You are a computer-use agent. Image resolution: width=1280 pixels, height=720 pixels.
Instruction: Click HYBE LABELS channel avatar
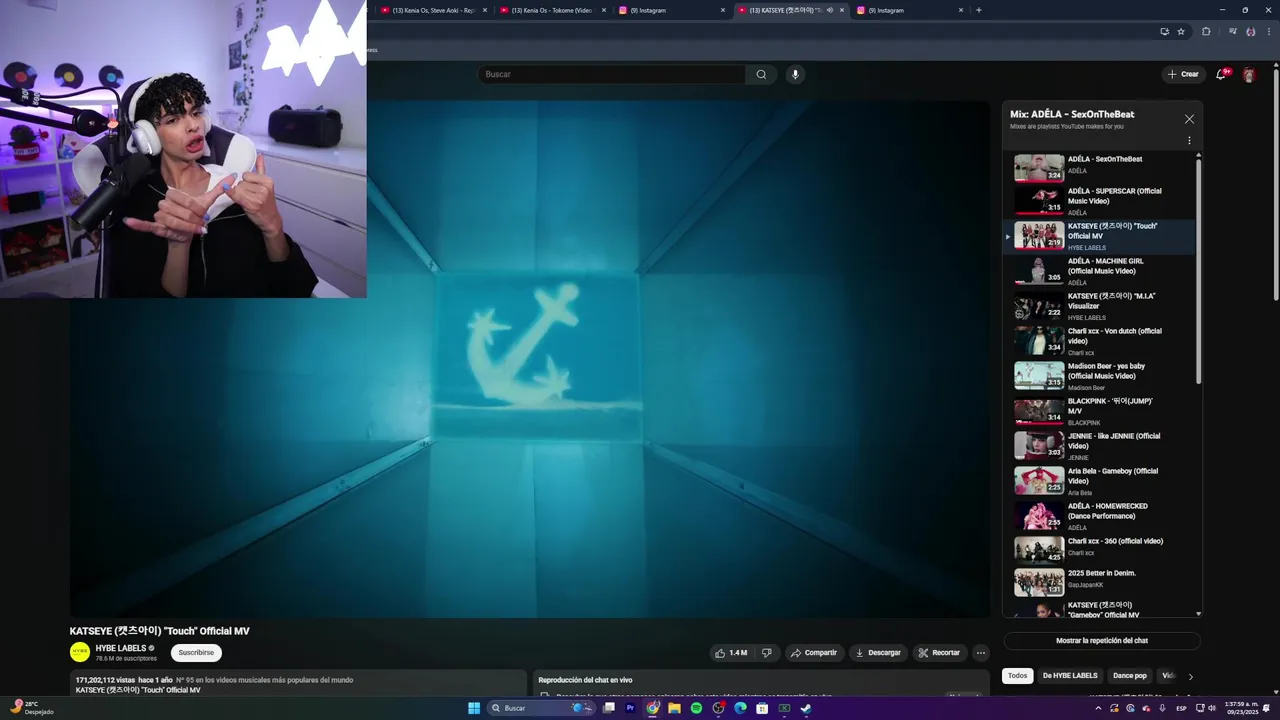click(80, 652)
